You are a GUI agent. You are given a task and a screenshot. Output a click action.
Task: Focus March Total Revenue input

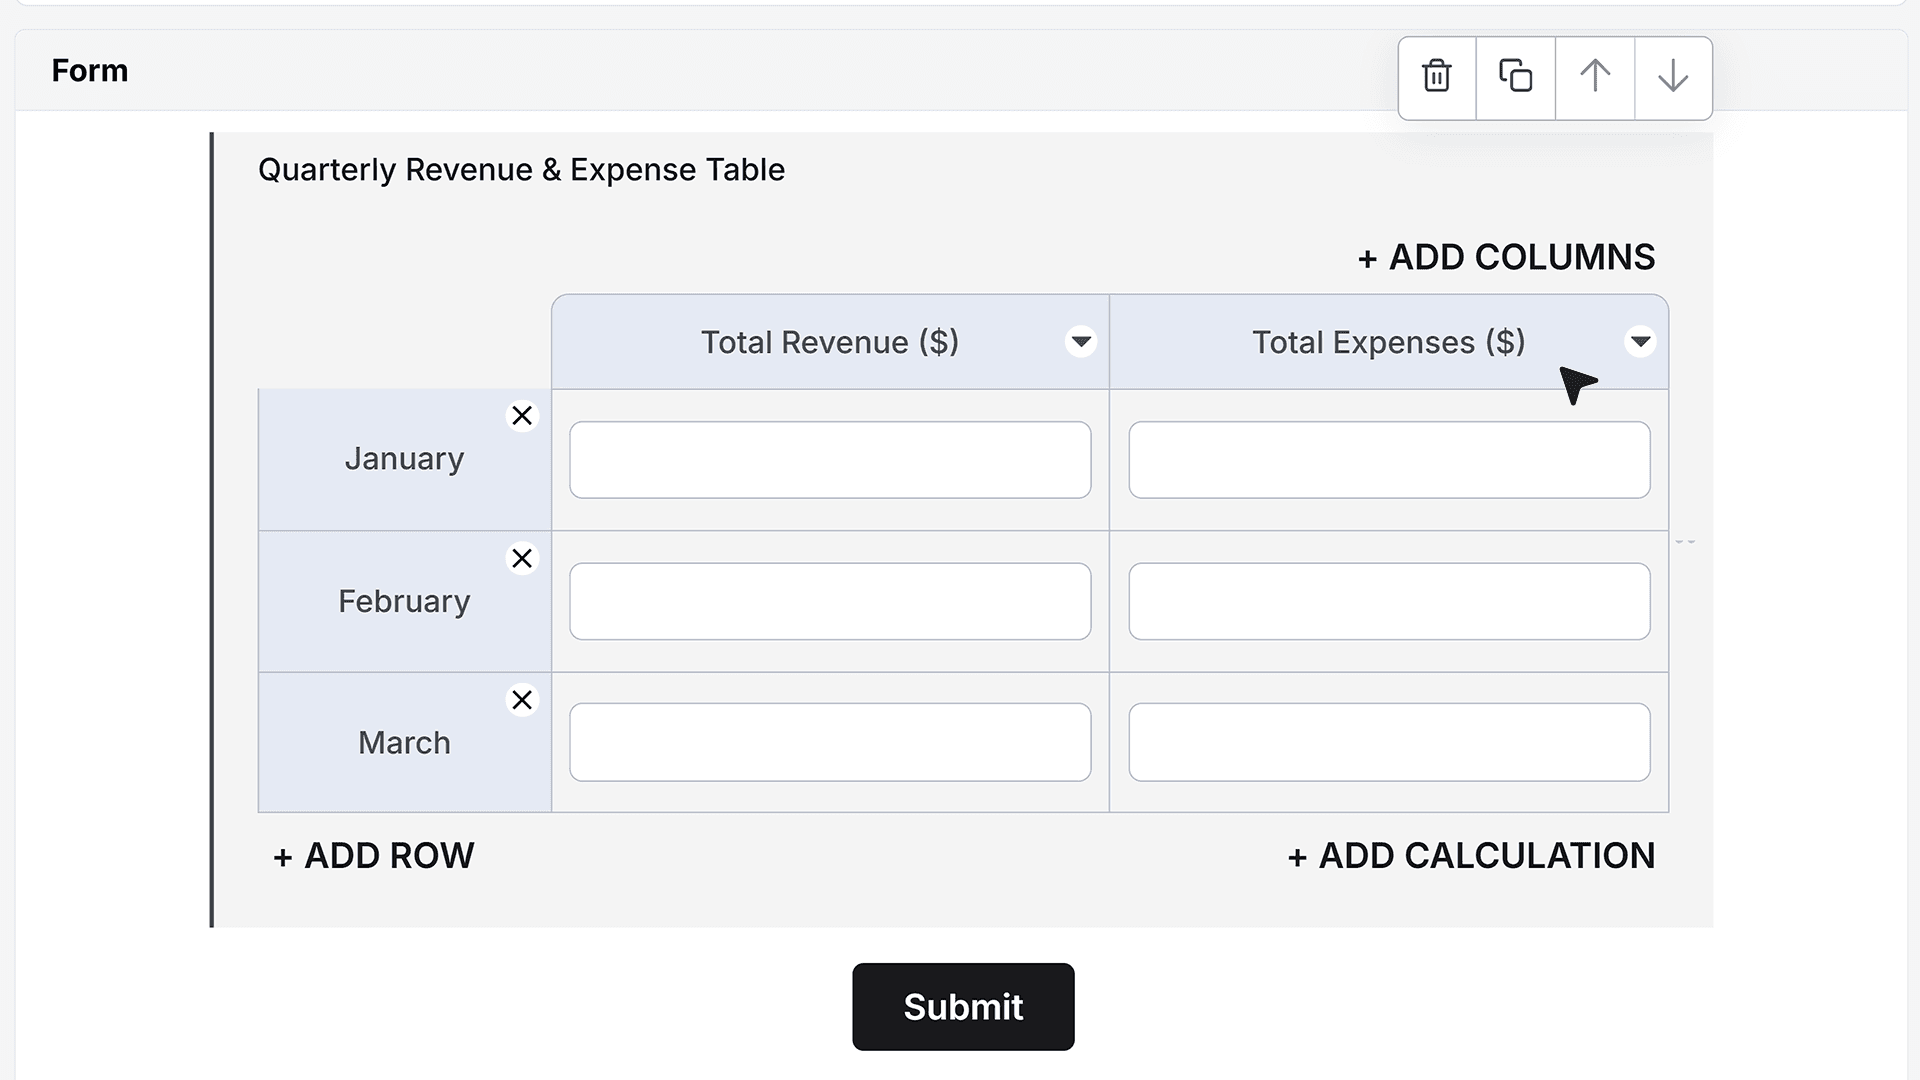point(830,742)
